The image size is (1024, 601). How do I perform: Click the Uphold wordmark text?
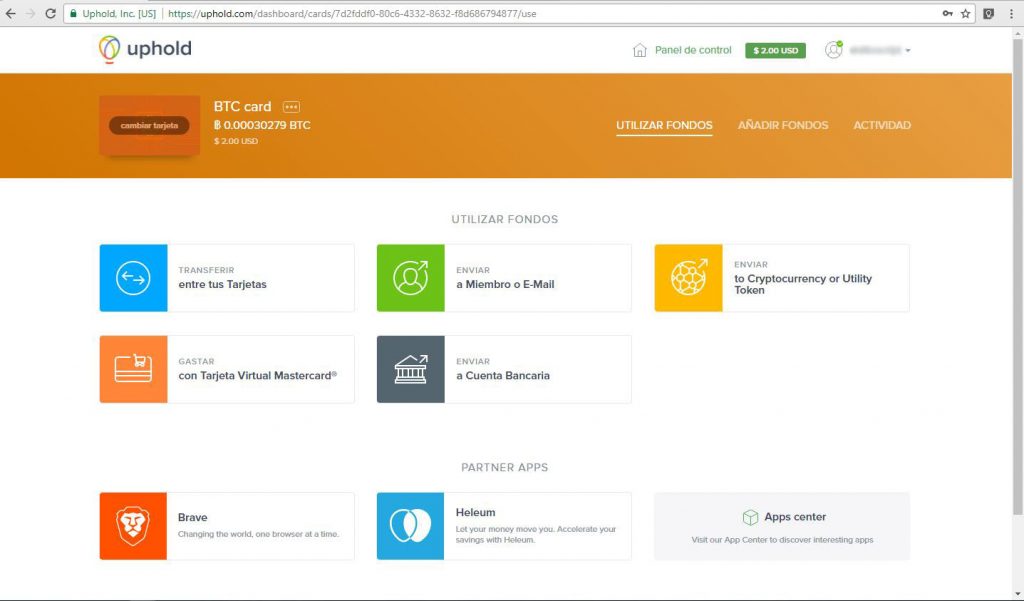(x=159, y=48)
